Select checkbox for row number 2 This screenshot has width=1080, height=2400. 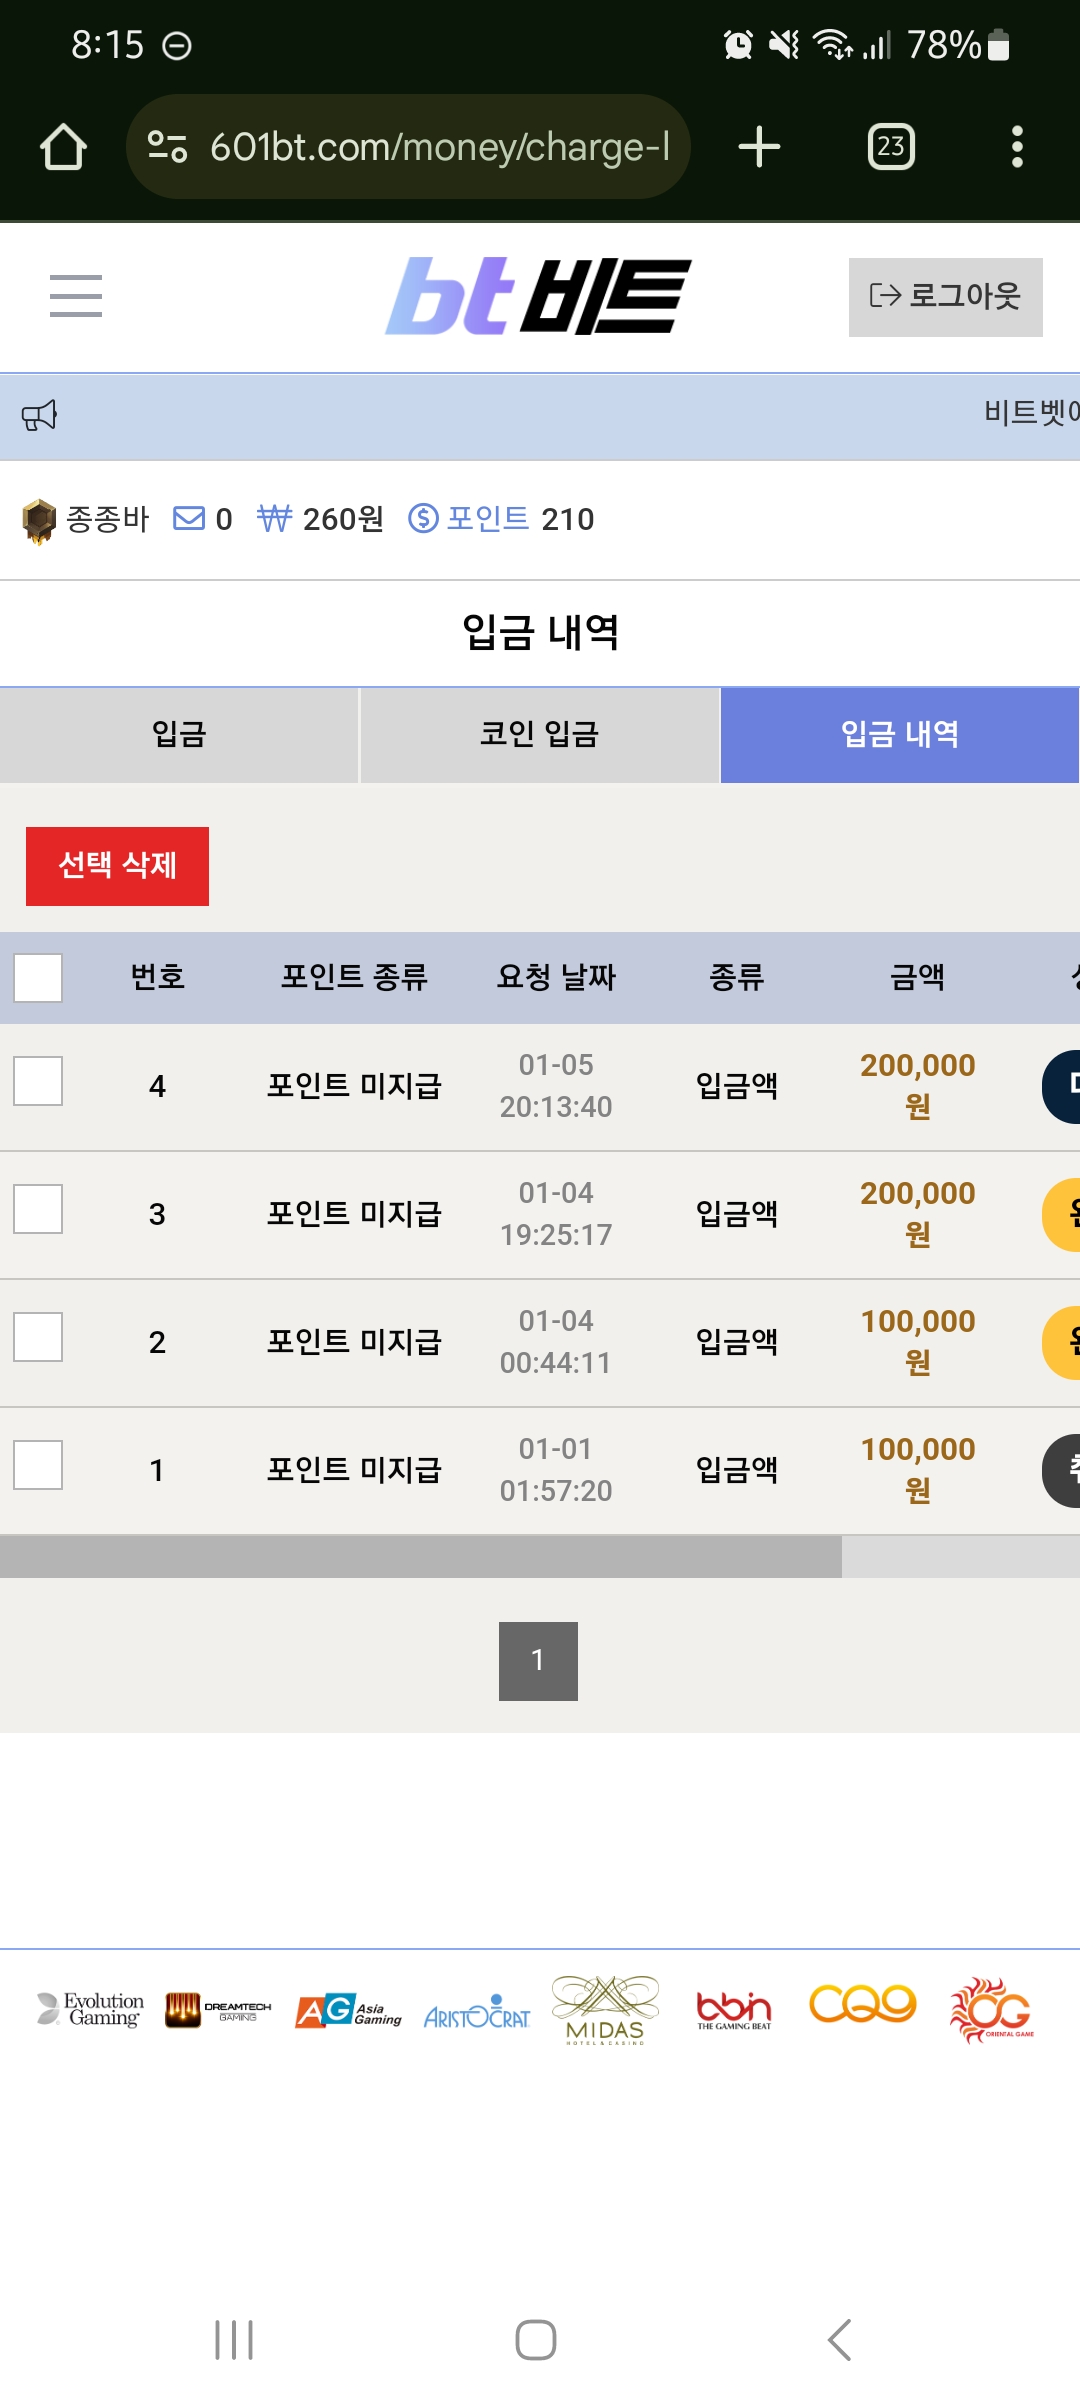click(x=38, y=1337)
